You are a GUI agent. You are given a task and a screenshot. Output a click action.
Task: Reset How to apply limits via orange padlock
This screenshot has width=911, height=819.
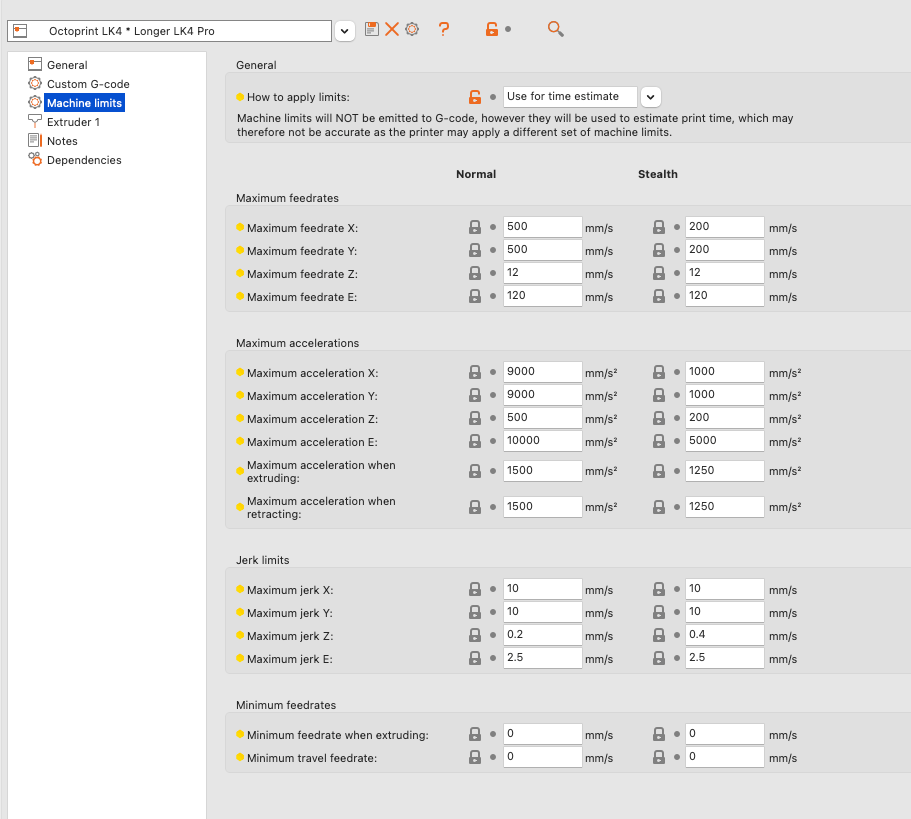(x=475, y=97)
